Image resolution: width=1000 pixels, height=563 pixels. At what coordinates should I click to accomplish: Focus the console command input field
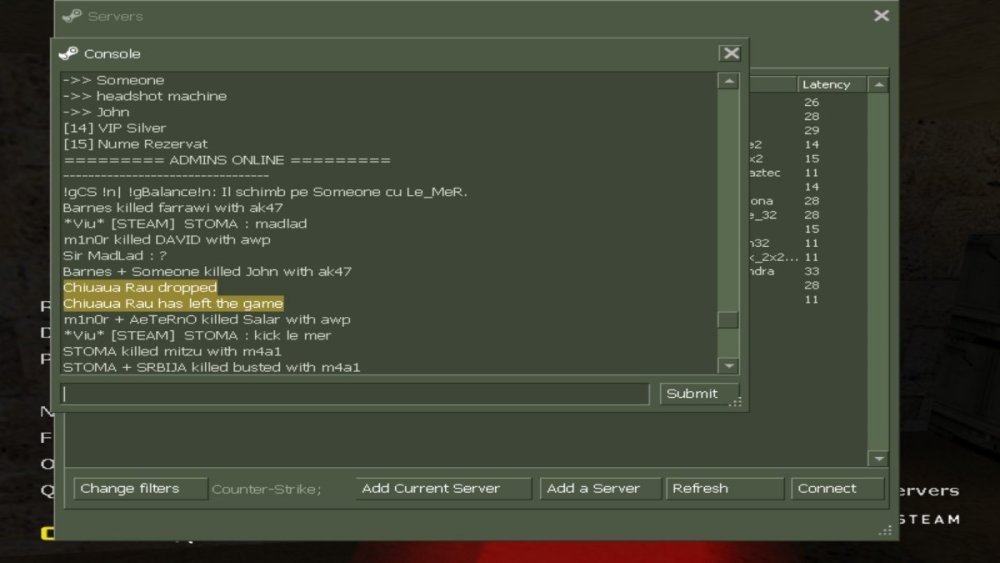(x=355, y=394)
